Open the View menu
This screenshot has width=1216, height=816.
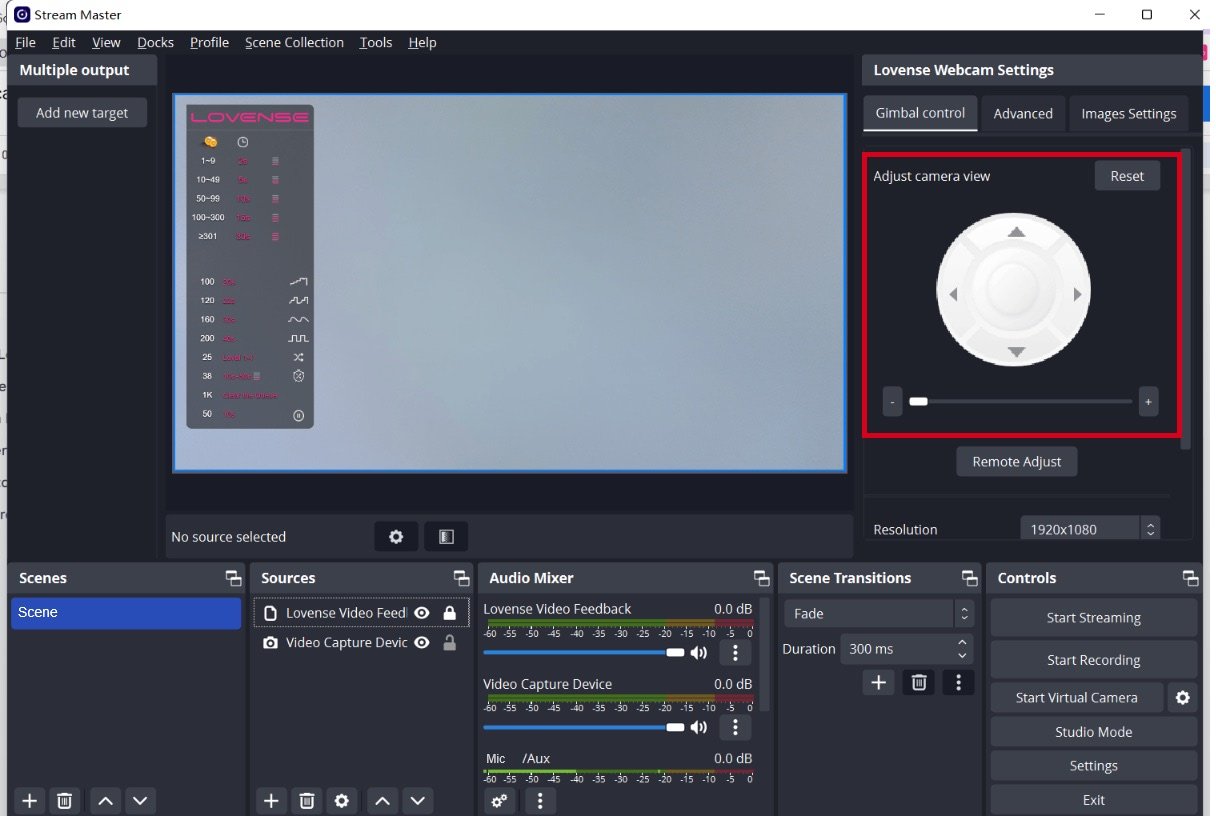coord(106,42)
